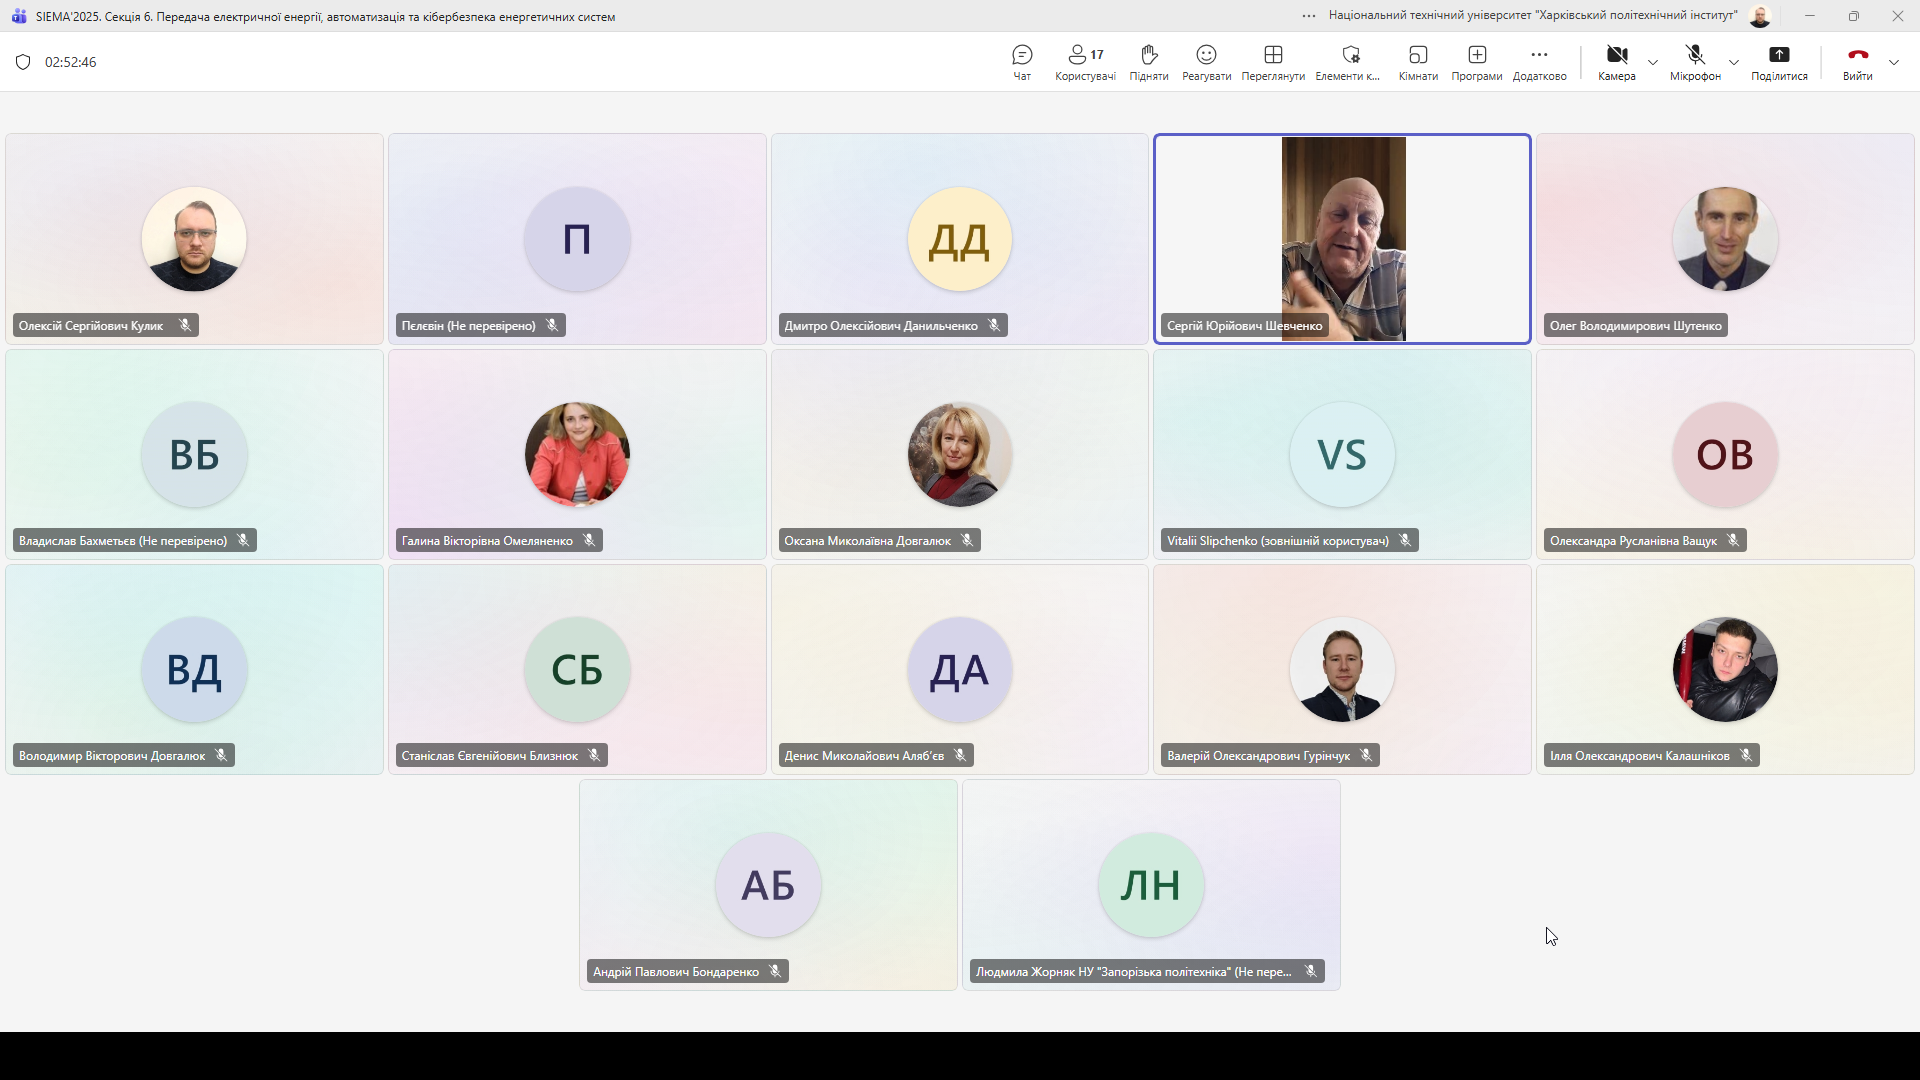Expand the leave options chevron

point(1894,62)
